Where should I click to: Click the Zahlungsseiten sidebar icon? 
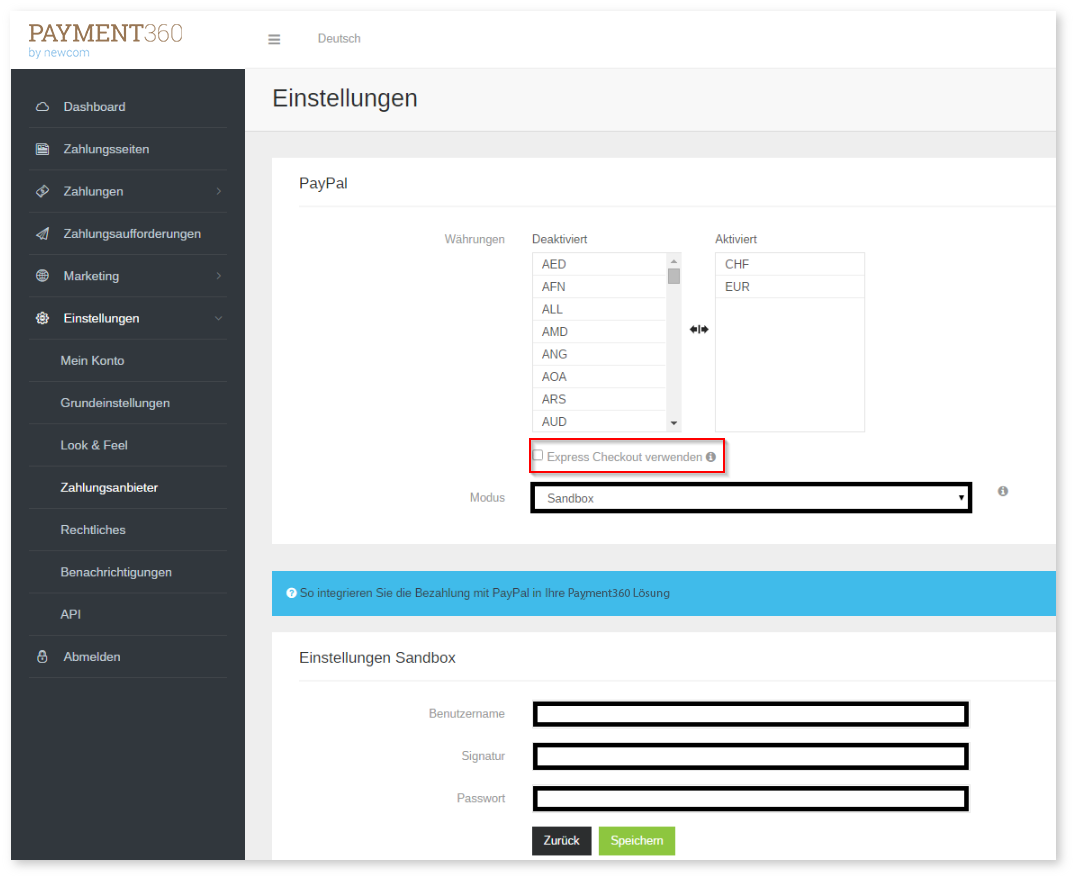point(42,149)
